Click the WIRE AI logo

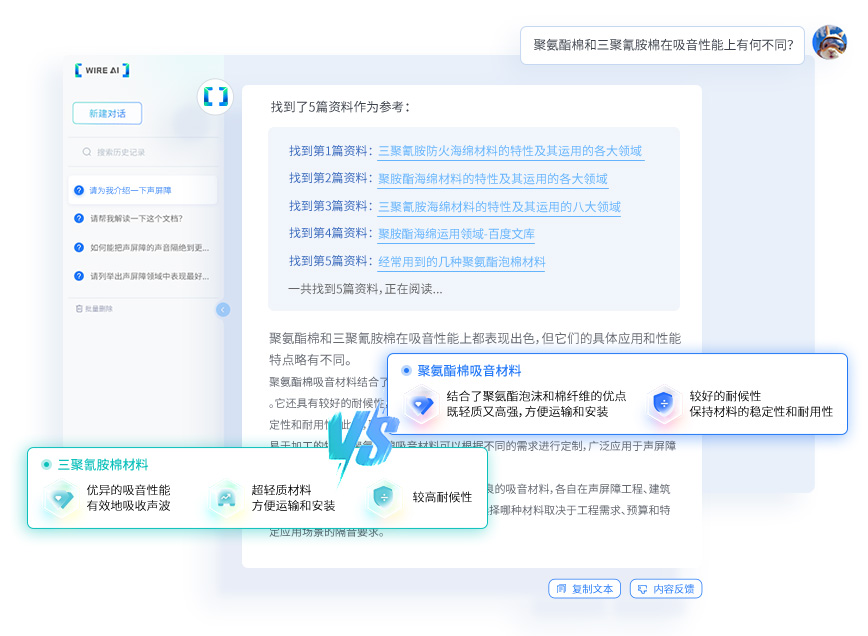click(102, 70)
